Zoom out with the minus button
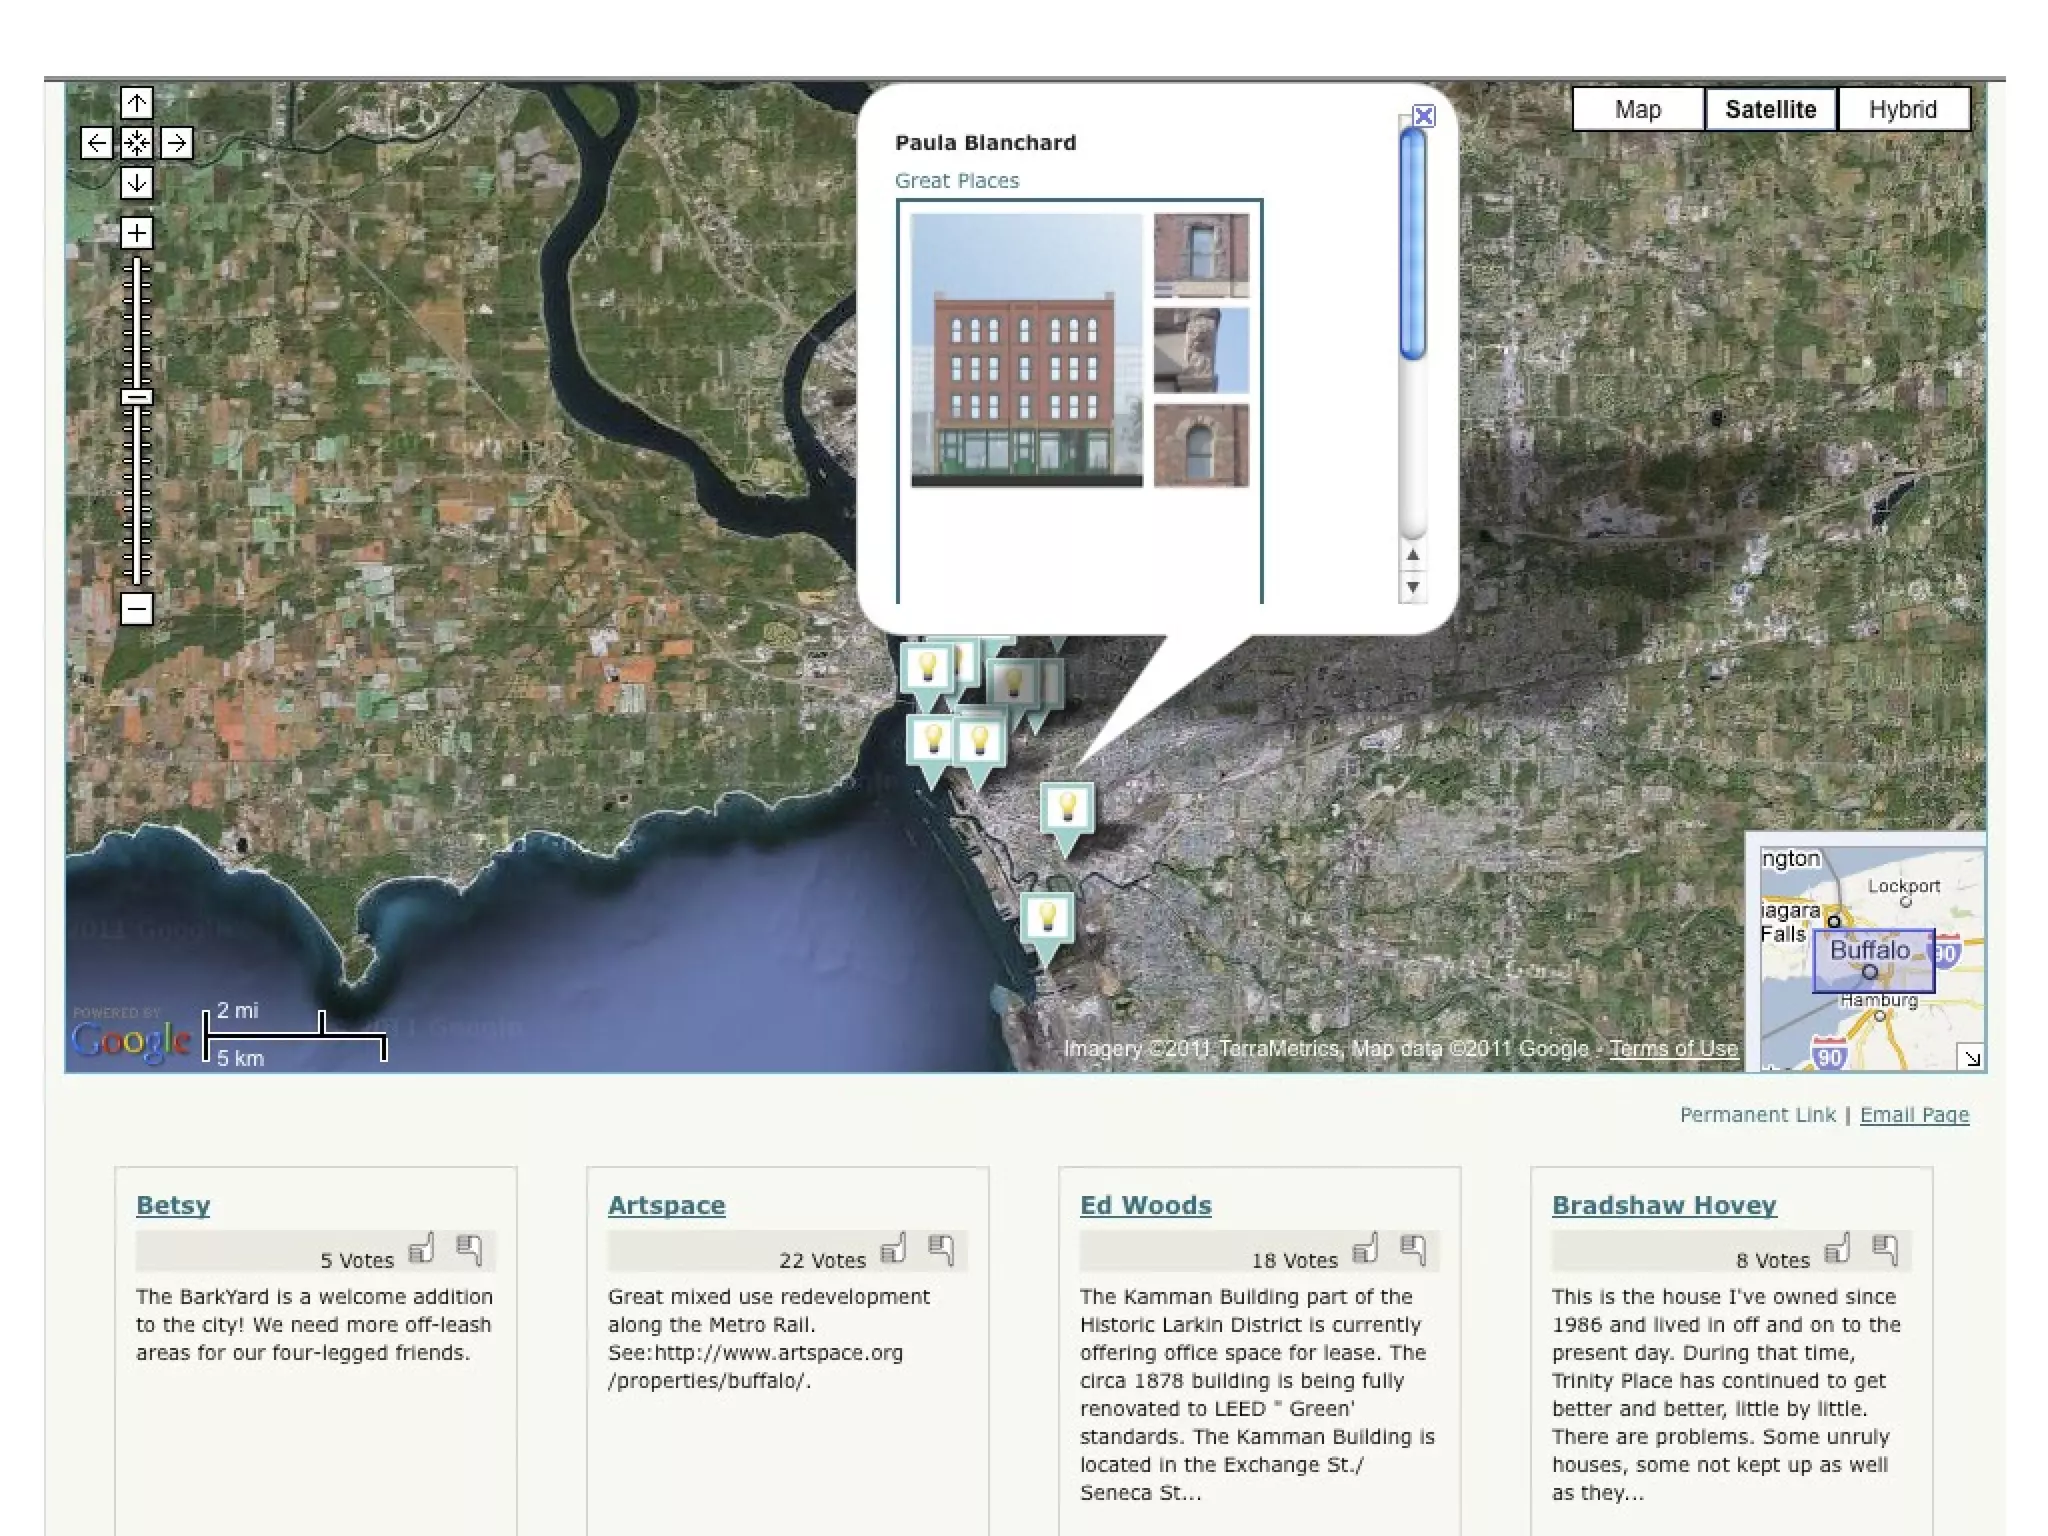This screenshot has height=1536, width=2048. (137, 608)
